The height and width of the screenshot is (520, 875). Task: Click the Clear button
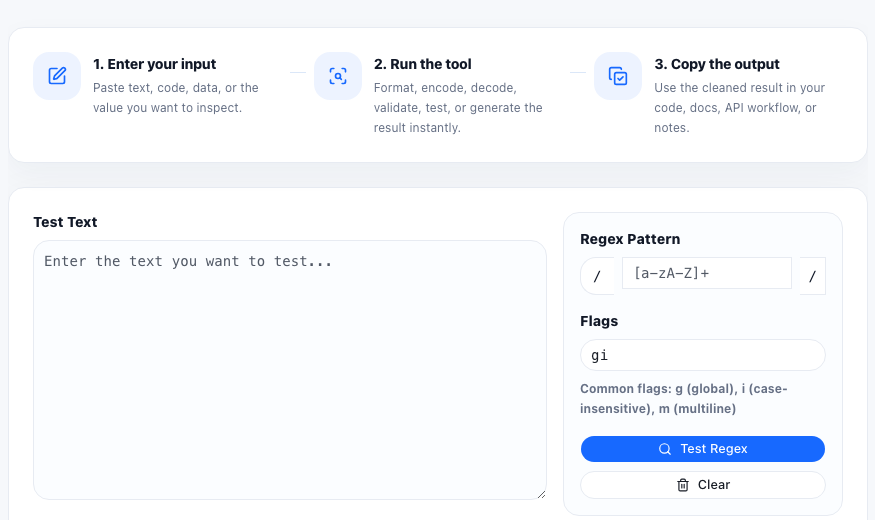click(x=703, y=485)
